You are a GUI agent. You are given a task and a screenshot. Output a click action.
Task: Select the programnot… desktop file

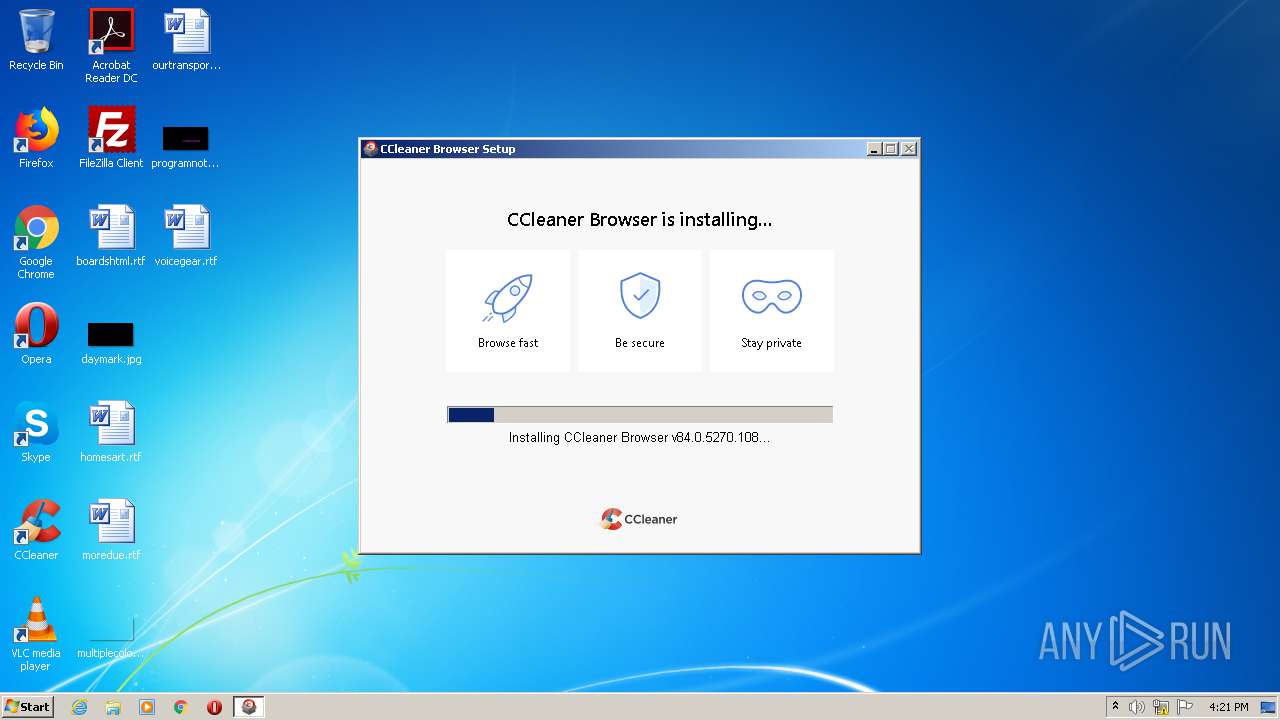coord(186,147)
